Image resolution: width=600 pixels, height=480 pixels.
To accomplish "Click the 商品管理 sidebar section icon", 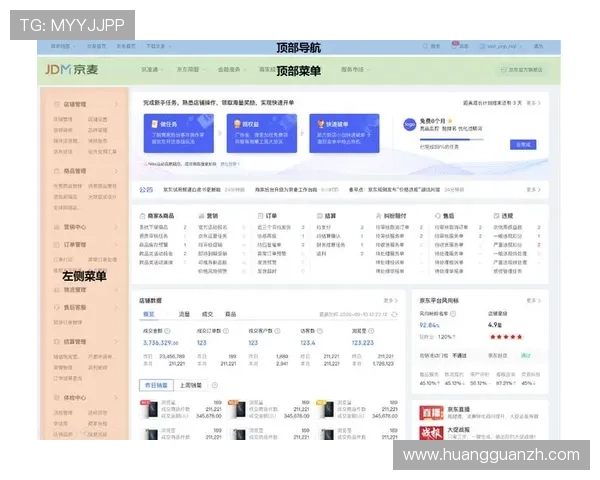I will pos(57,171).
